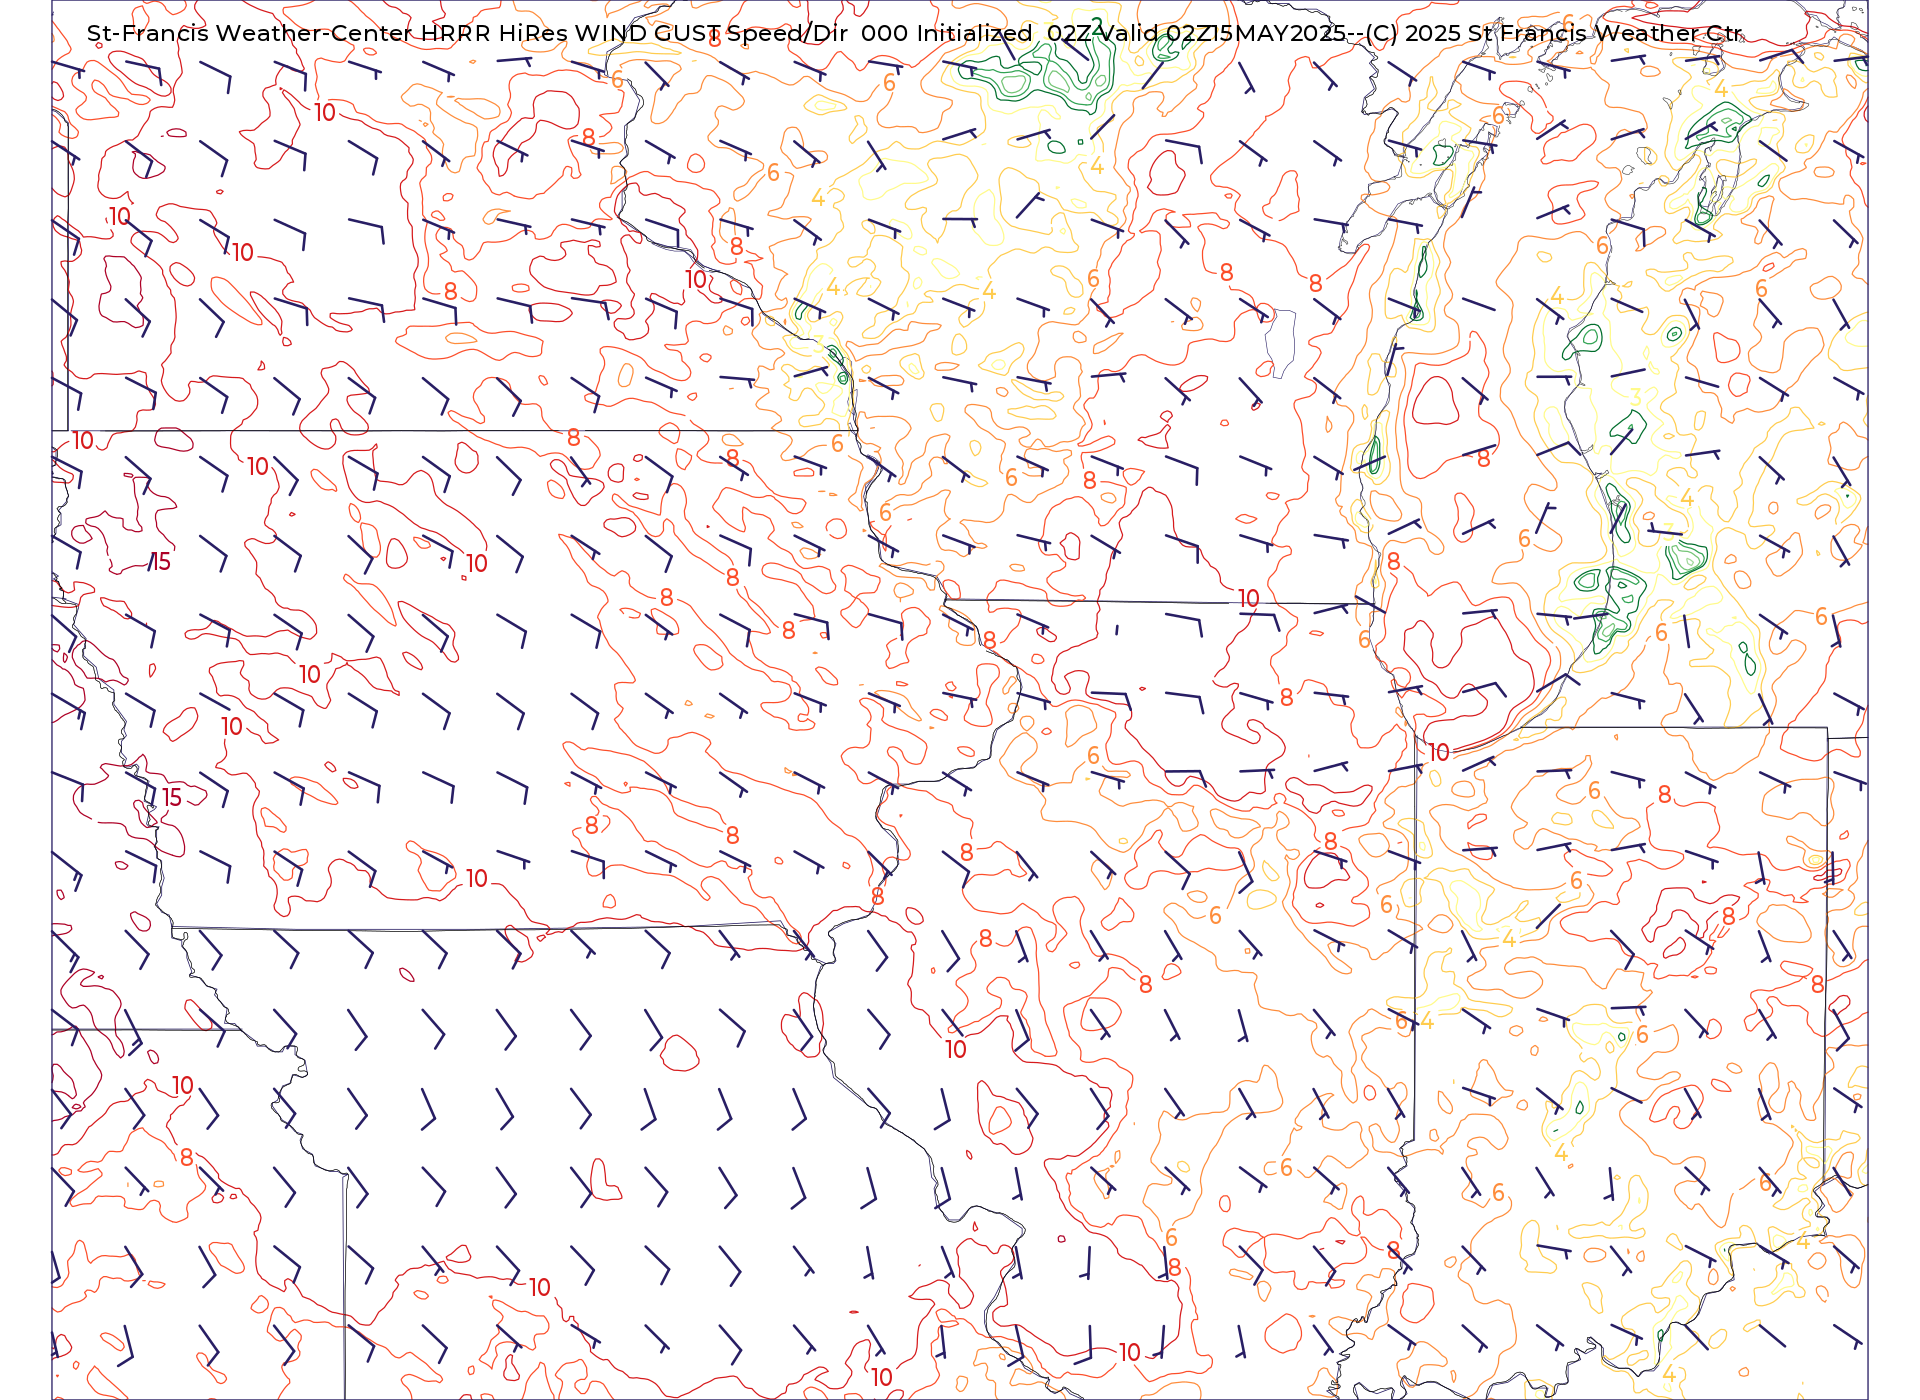Click the green '2' contour label
The image size is (1920, 1400).
coord(1097,26)
